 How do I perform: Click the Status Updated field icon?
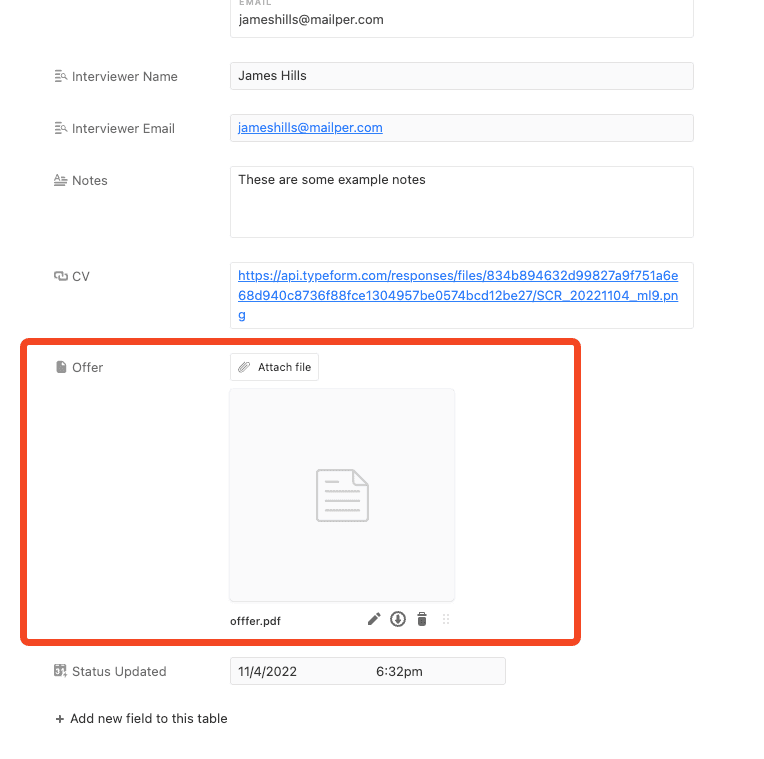coord(60,671)
